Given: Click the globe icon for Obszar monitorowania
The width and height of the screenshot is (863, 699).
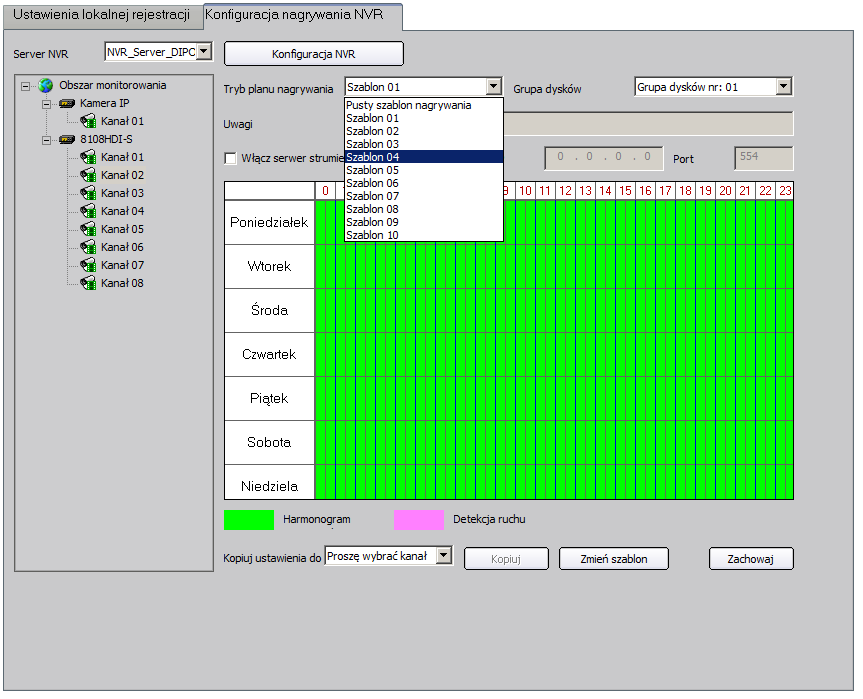Looking at the screenshot, I should click(46, 85).
